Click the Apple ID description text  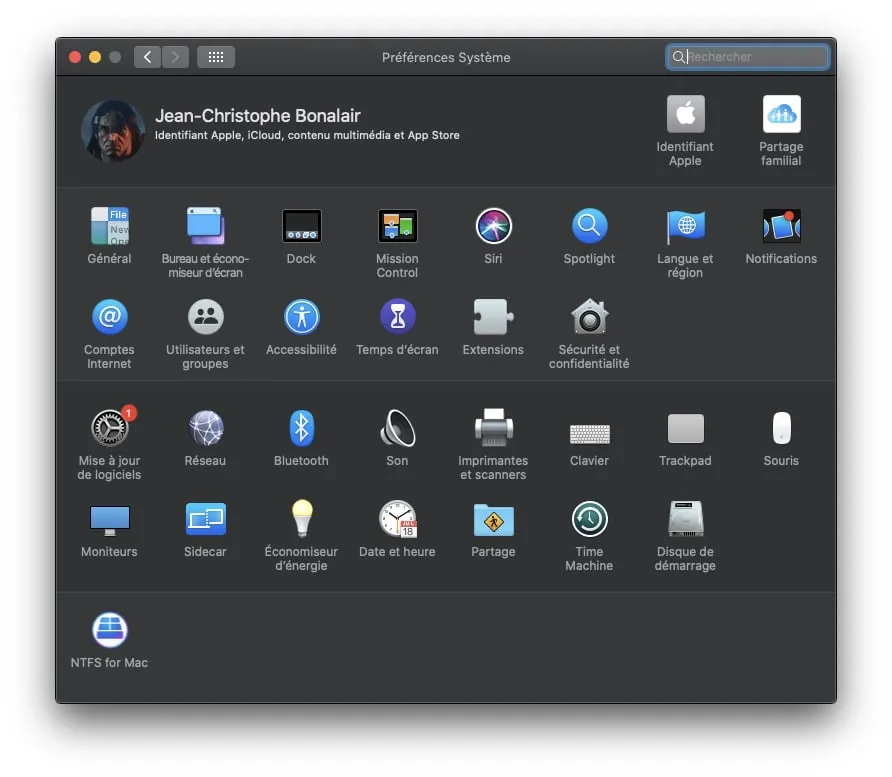coord(307,135)
